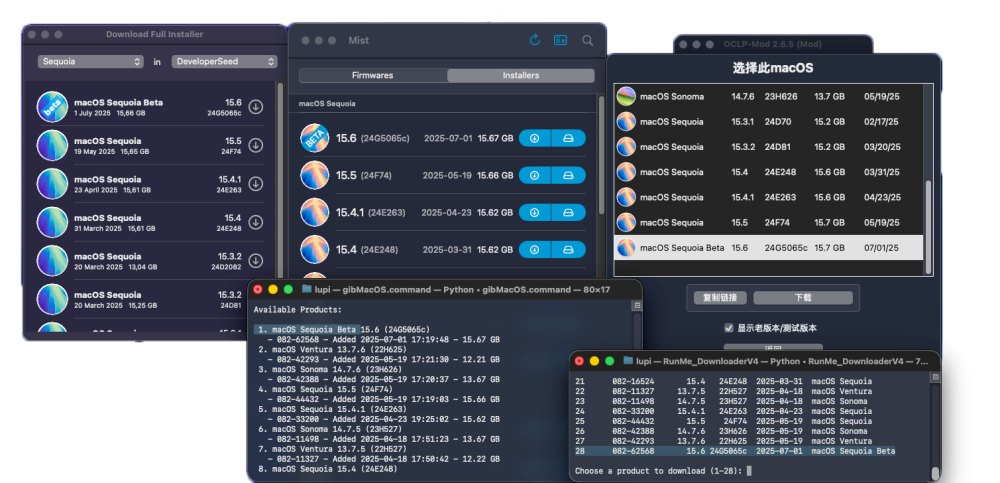
Task: Download the 15.4.1 (24E263) installer in Mist
Action: (x=535, y=212)
